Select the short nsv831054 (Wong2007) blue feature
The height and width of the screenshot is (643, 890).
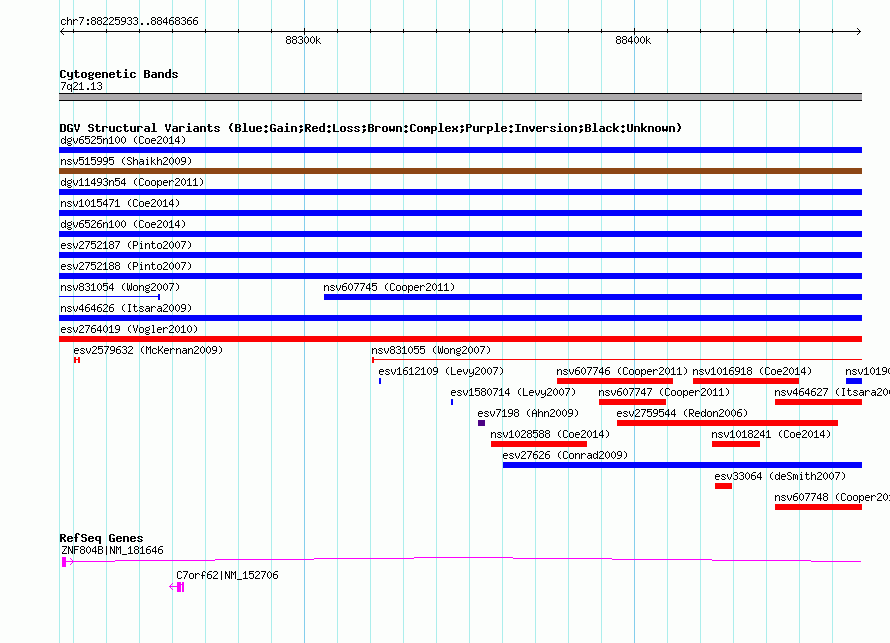click(x=110, y=297)
